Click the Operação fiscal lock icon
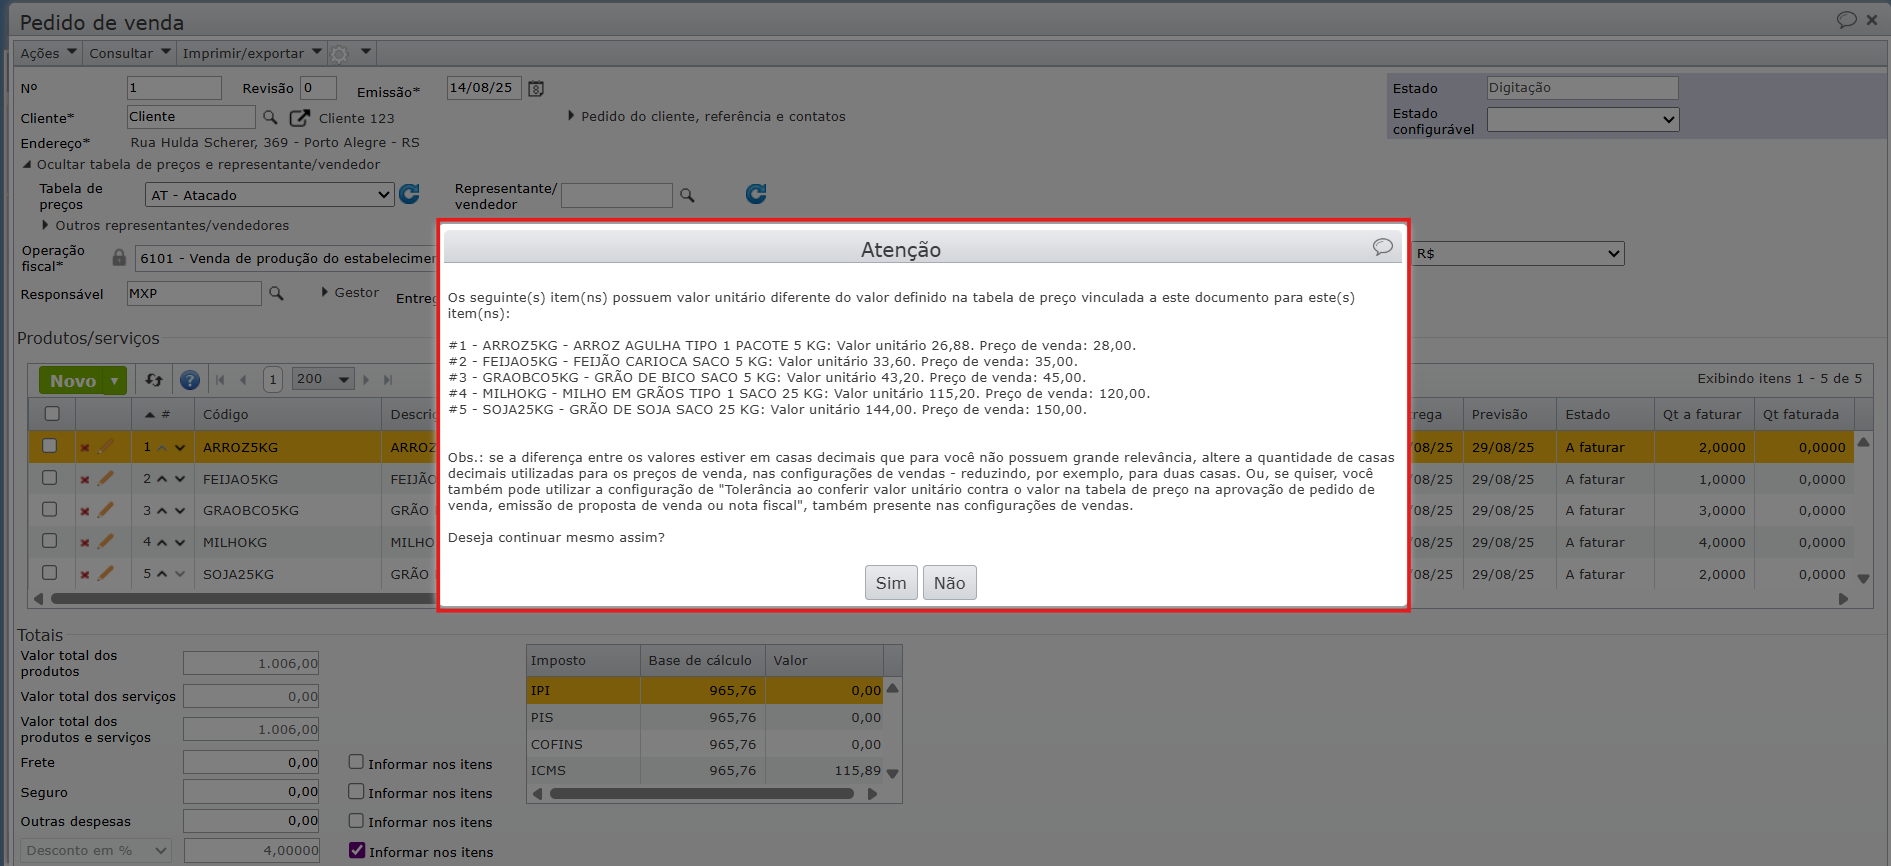 point(119,258)
